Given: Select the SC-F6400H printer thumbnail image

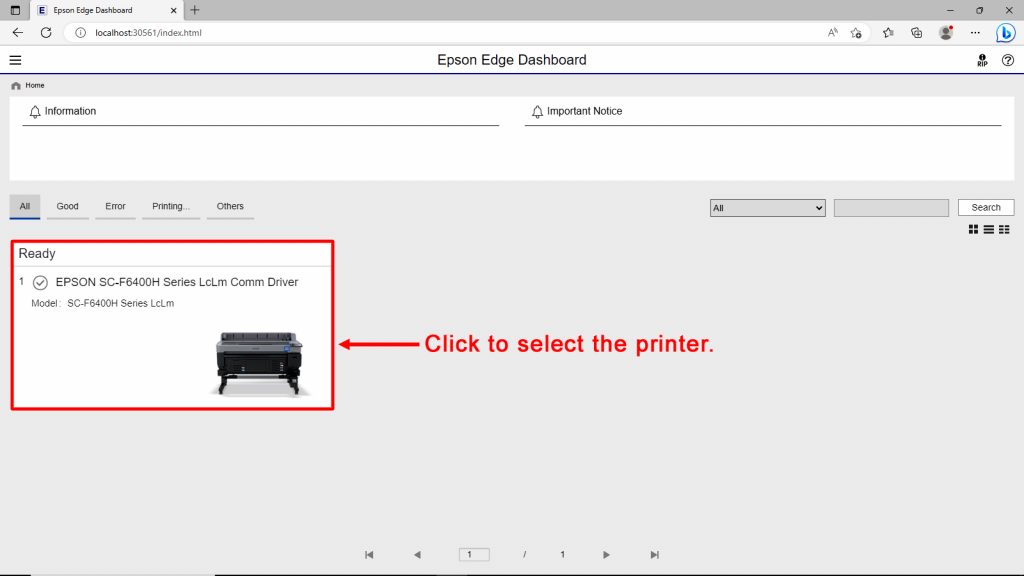Looking at the screenshot, I should pyautogui.click(x=260, y=363).
